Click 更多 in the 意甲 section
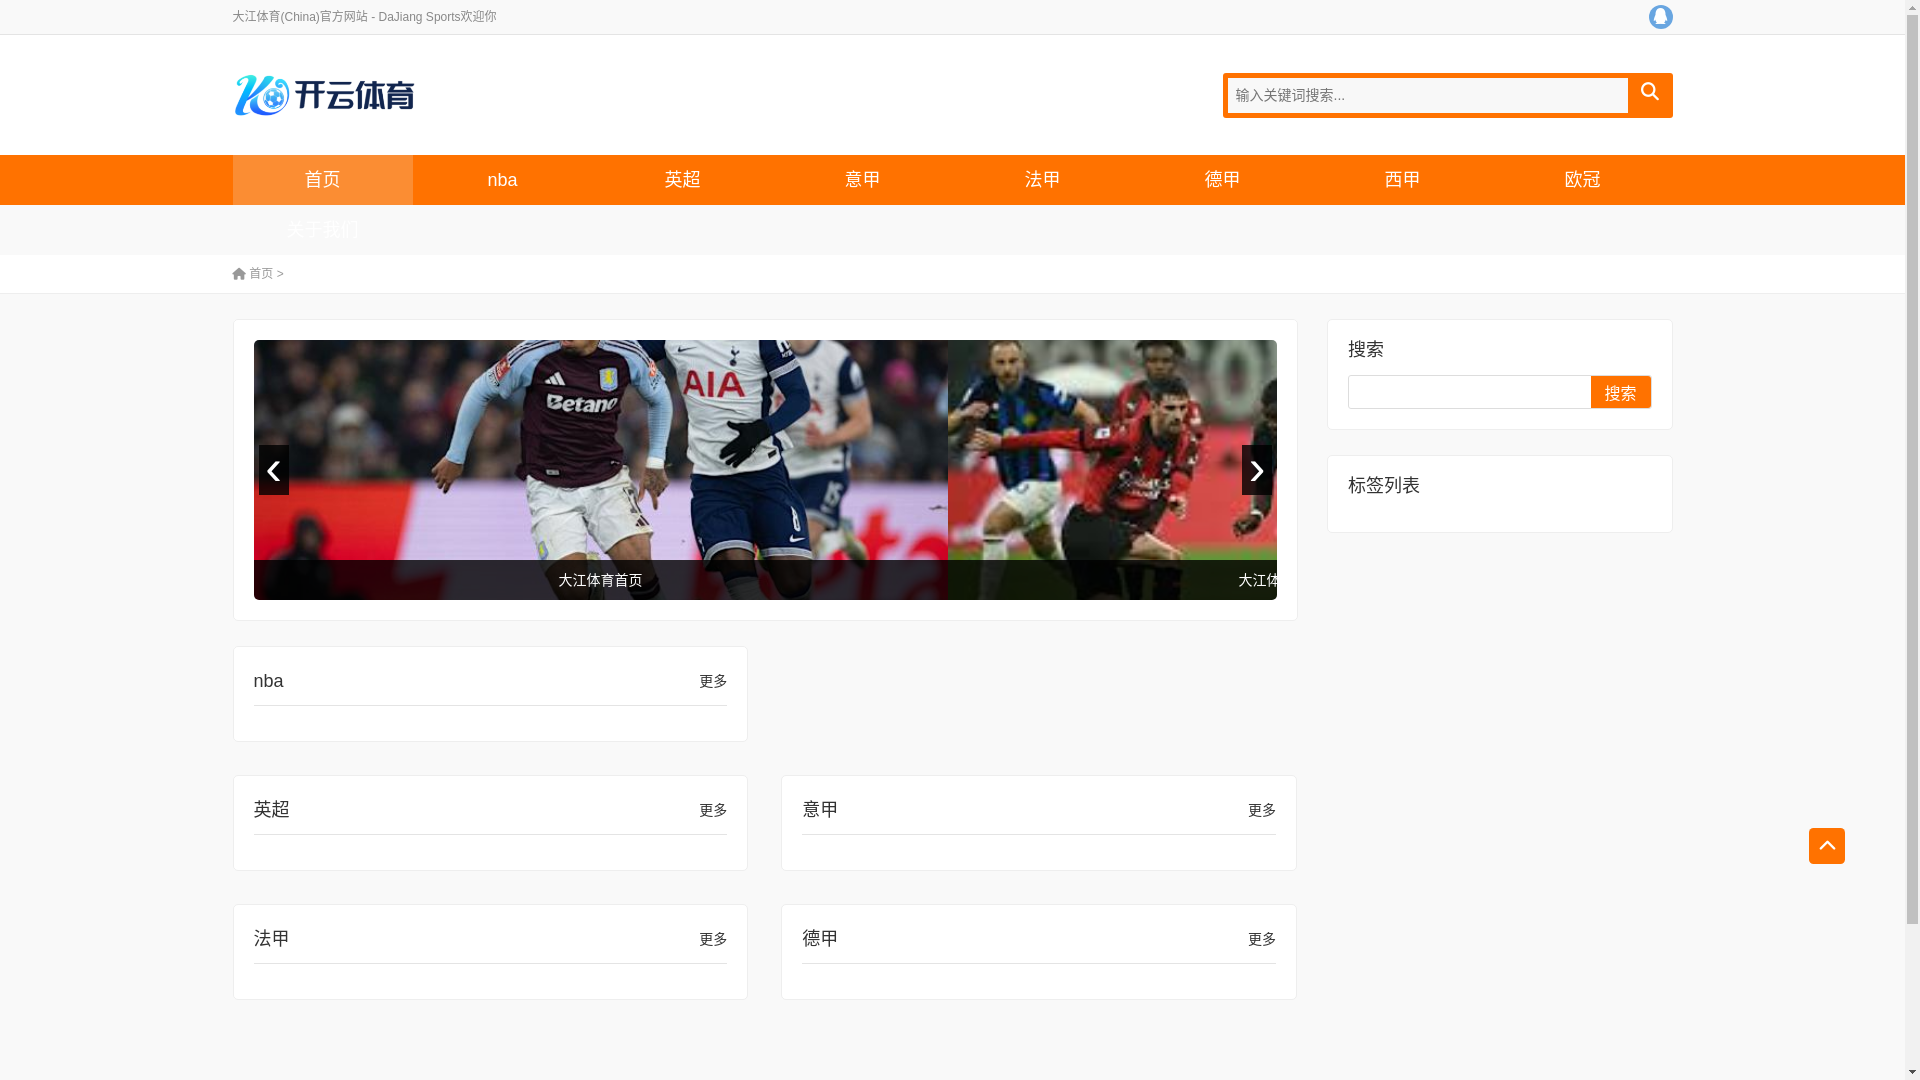The image size is (1920, 1080). (x=1262, y=810)
